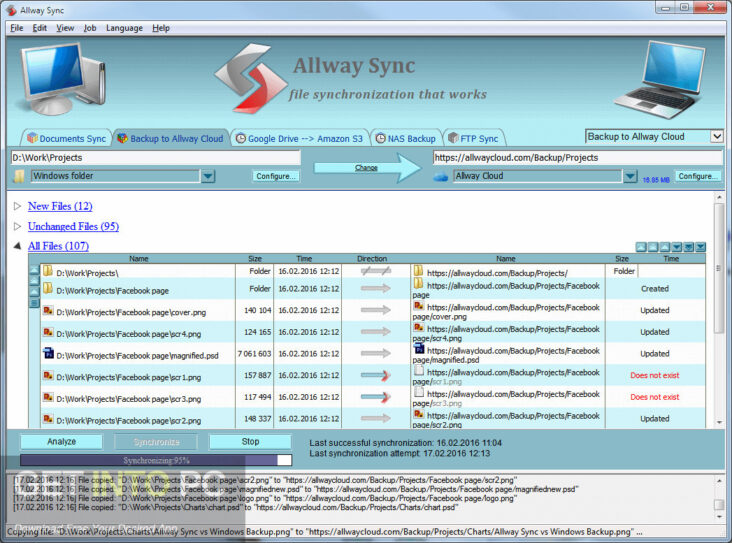Click the crossed-out direction arrow in Projects root row
The image size is (732, 543).
376,271
